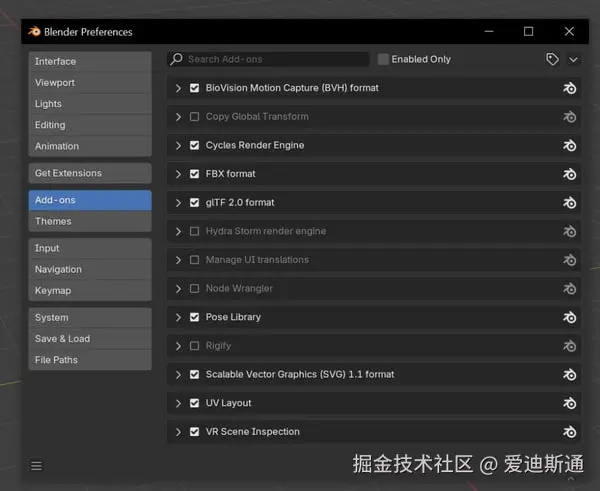
Task: Expand FBX format add-on details
Action: click(178, 174)
